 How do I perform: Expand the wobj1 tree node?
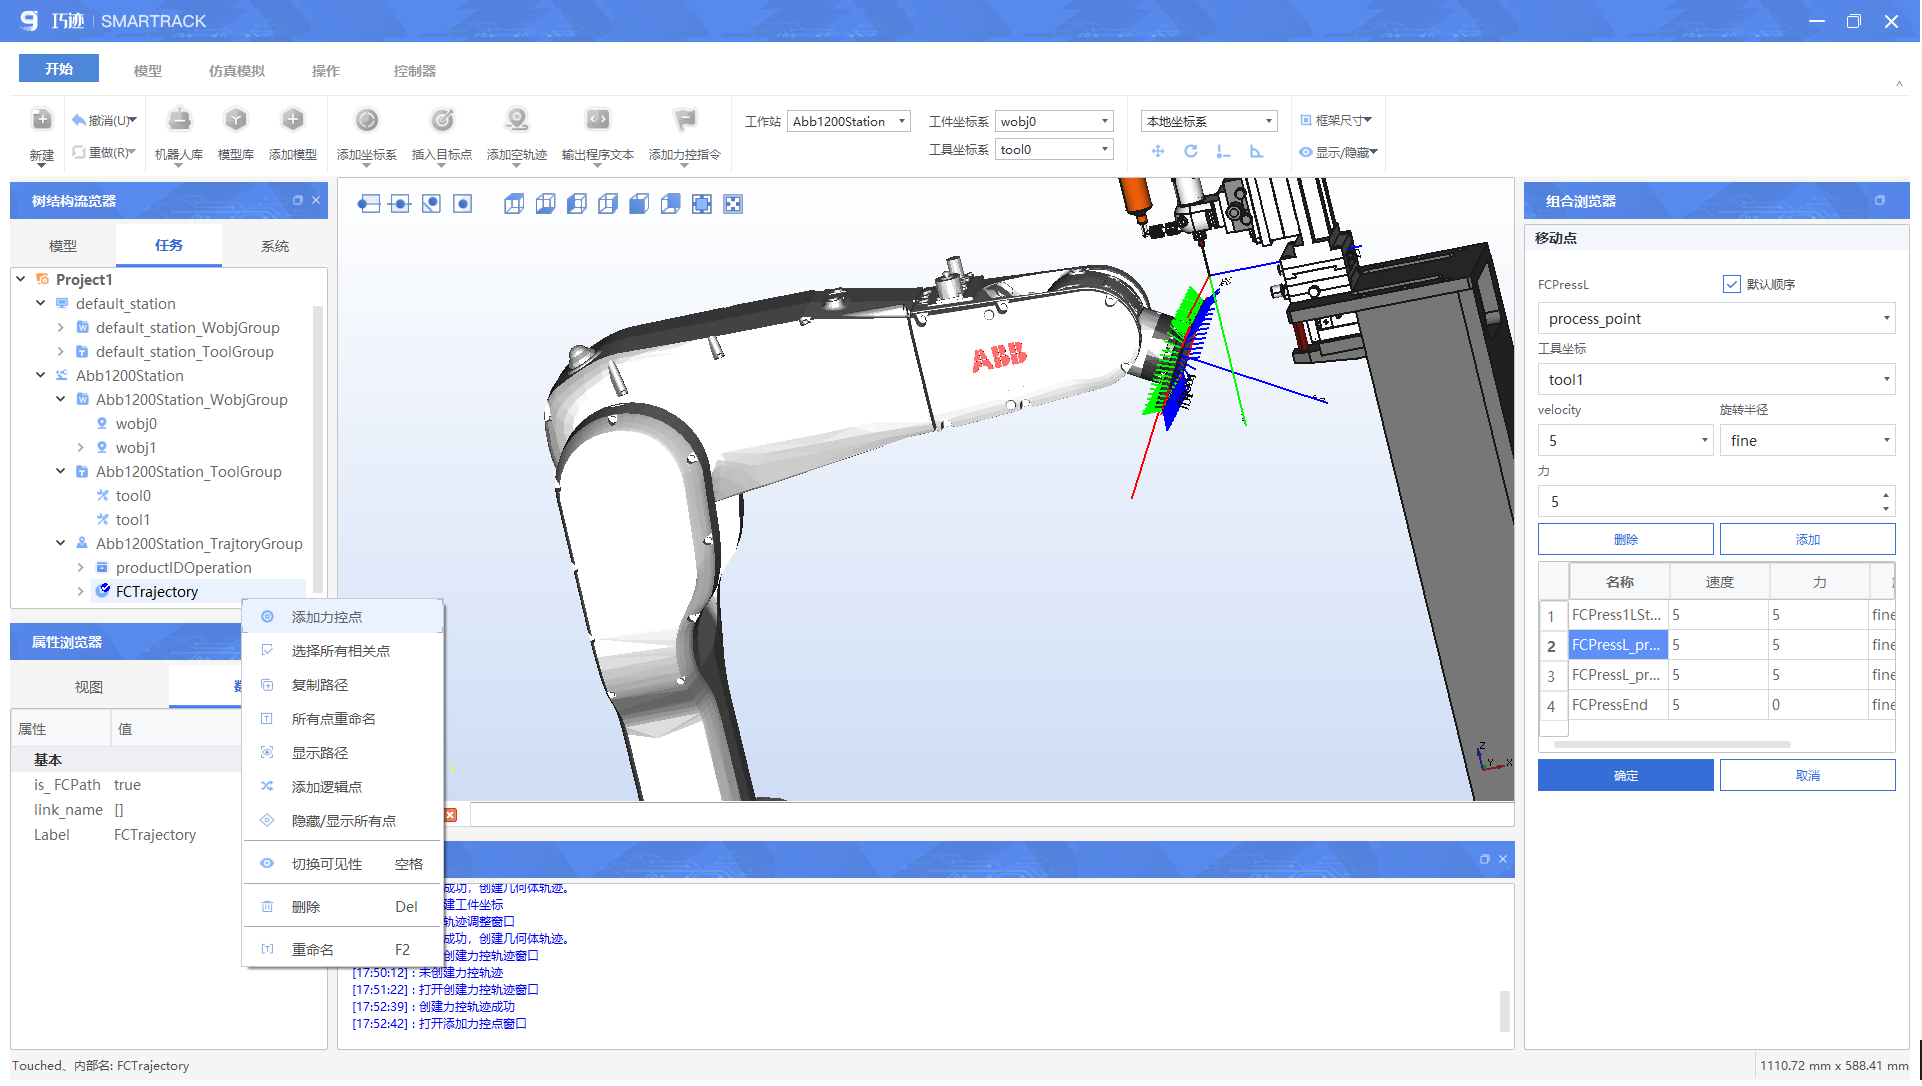pyautogui.click(x=81, y=447)
